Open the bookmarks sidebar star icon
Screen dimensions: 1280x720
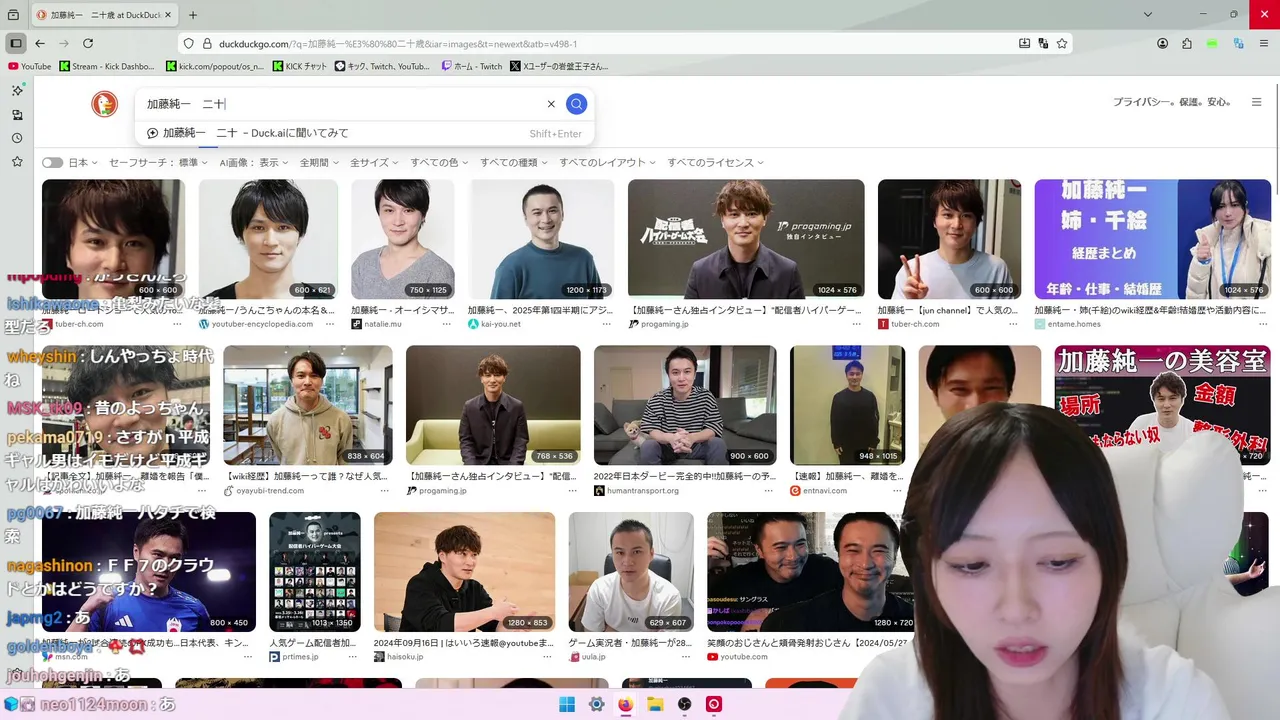pyautogui.click(x=17, y=161)
